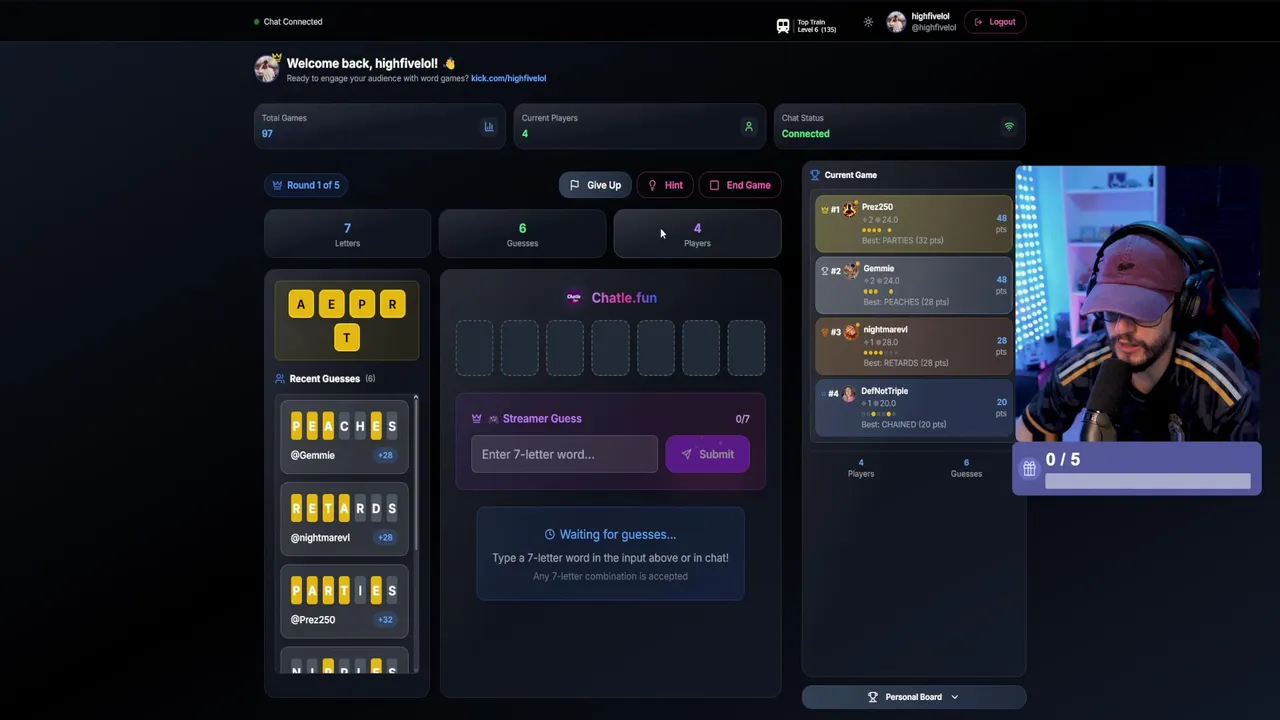Click the Hint button
The width and height of the screenshot is (1280, 720).
[x=665, y=185]
